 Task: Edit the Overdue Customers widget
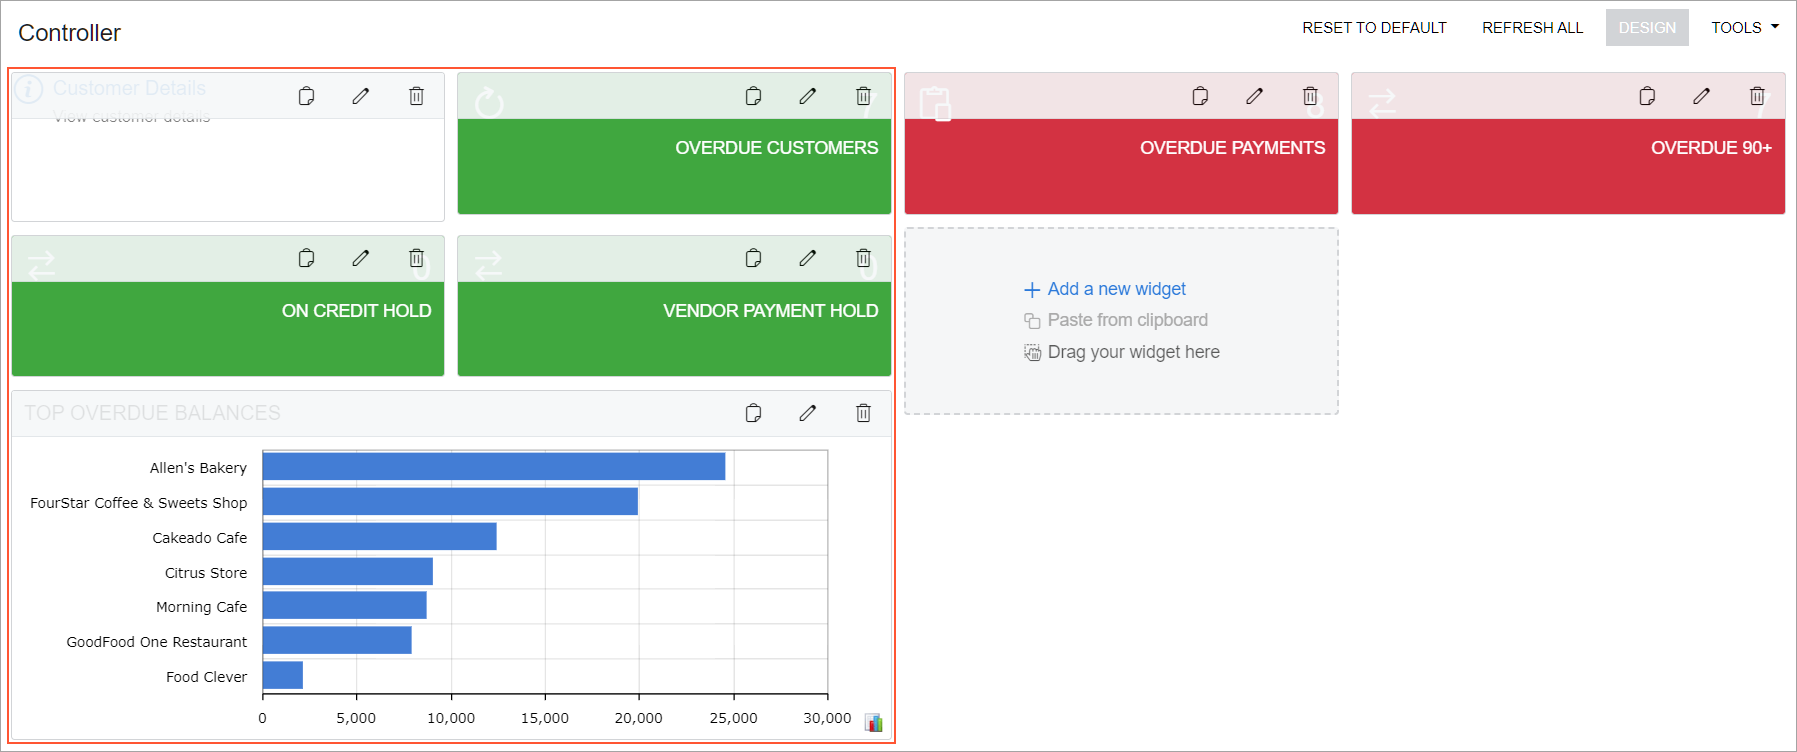(x=808, y=96)
